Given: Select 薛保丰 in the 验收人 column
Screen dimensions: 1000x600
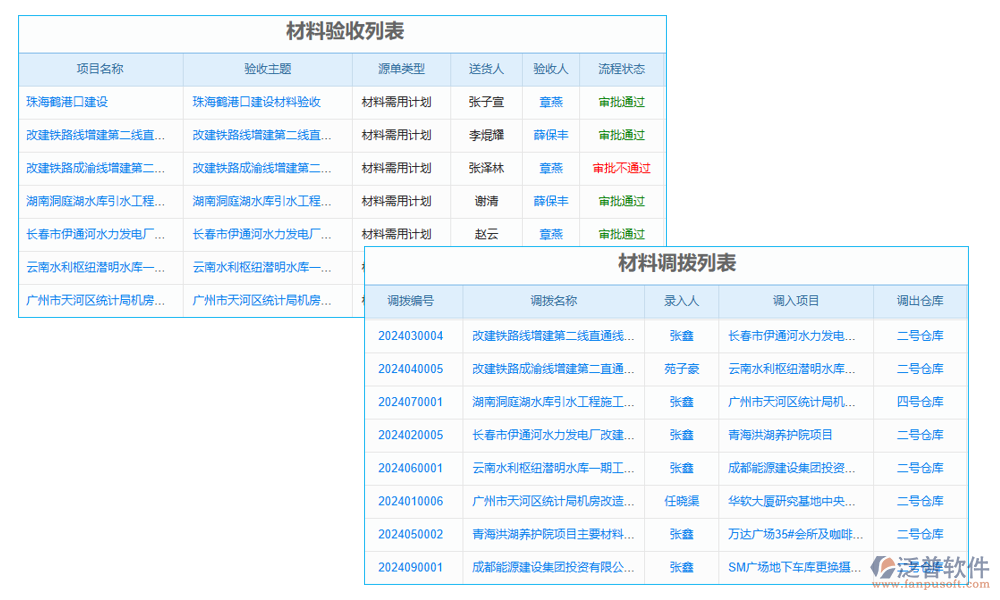Looking at the screenshot, I should click(551, 135).
